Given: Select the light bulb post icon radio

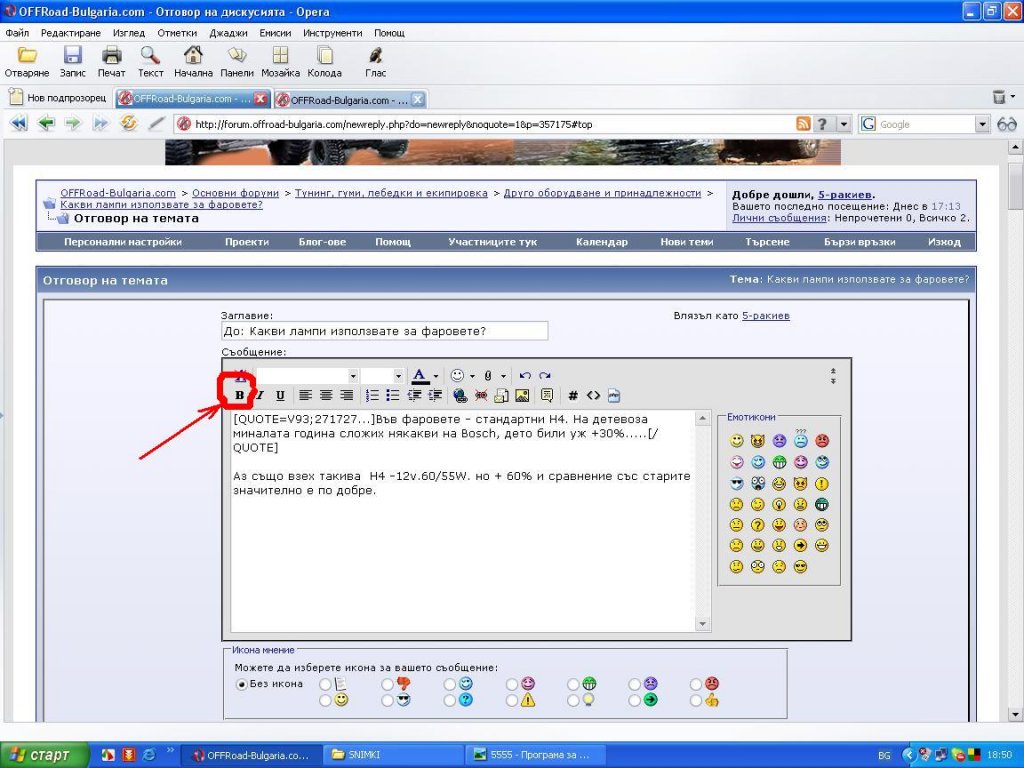Looking at the screenshot, I should [x=573, y=701].
